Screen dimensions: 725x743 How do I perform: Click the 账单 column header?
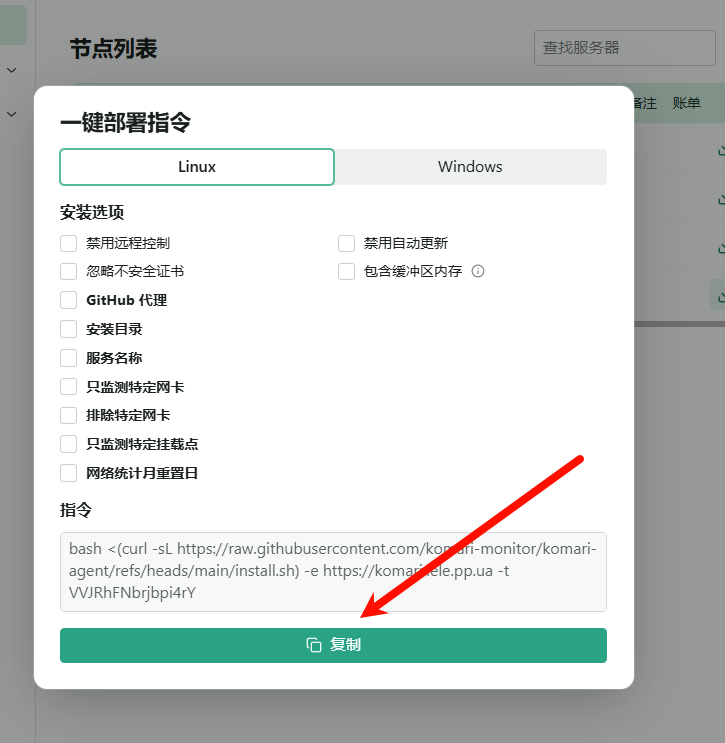(686, 103)
